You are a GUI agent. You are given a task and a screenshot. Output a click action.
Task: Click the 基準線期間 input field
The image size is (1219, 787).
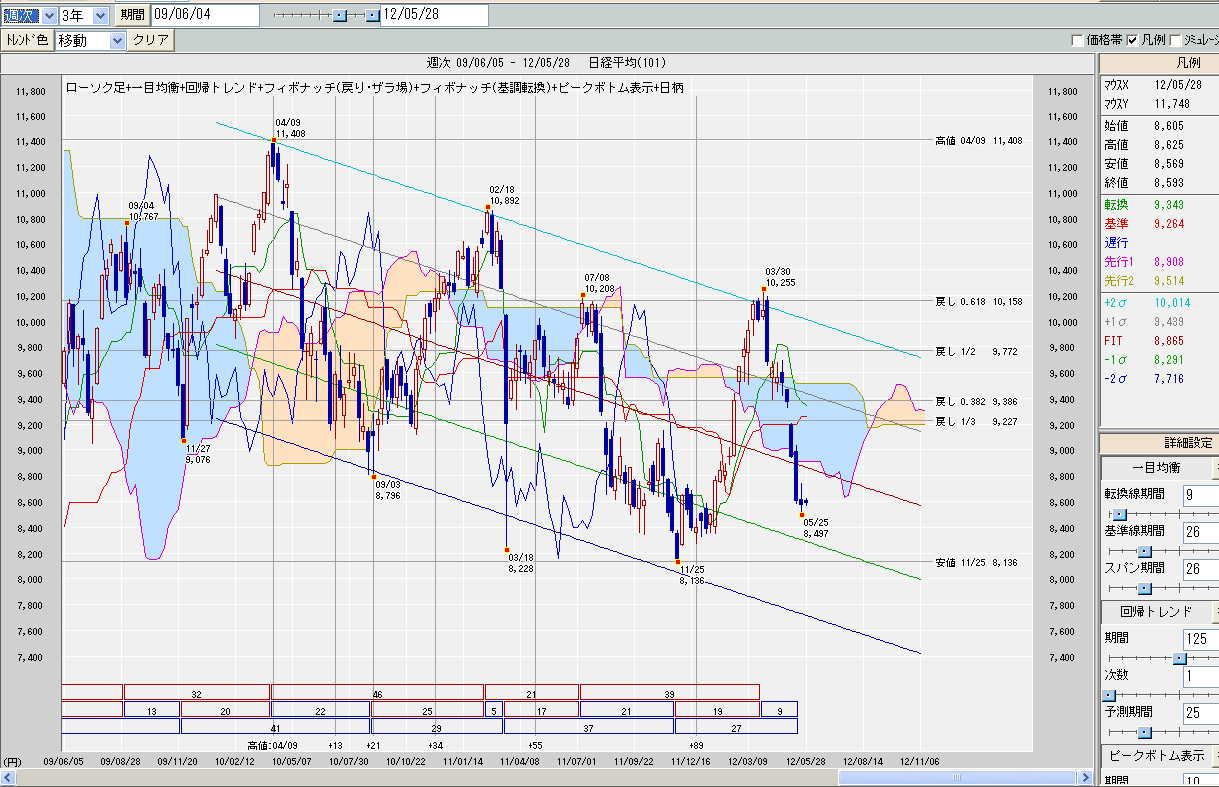[x=1201, y=532]
